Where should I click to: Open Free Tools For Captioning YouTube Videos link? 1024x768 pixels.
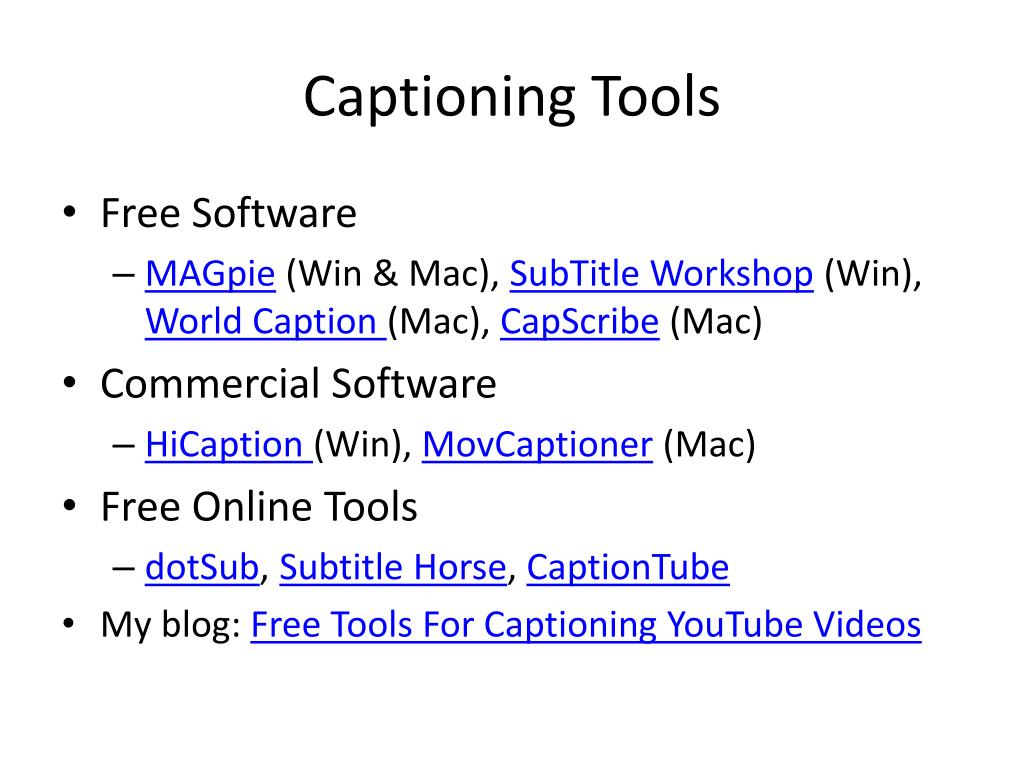click(586, 624)
